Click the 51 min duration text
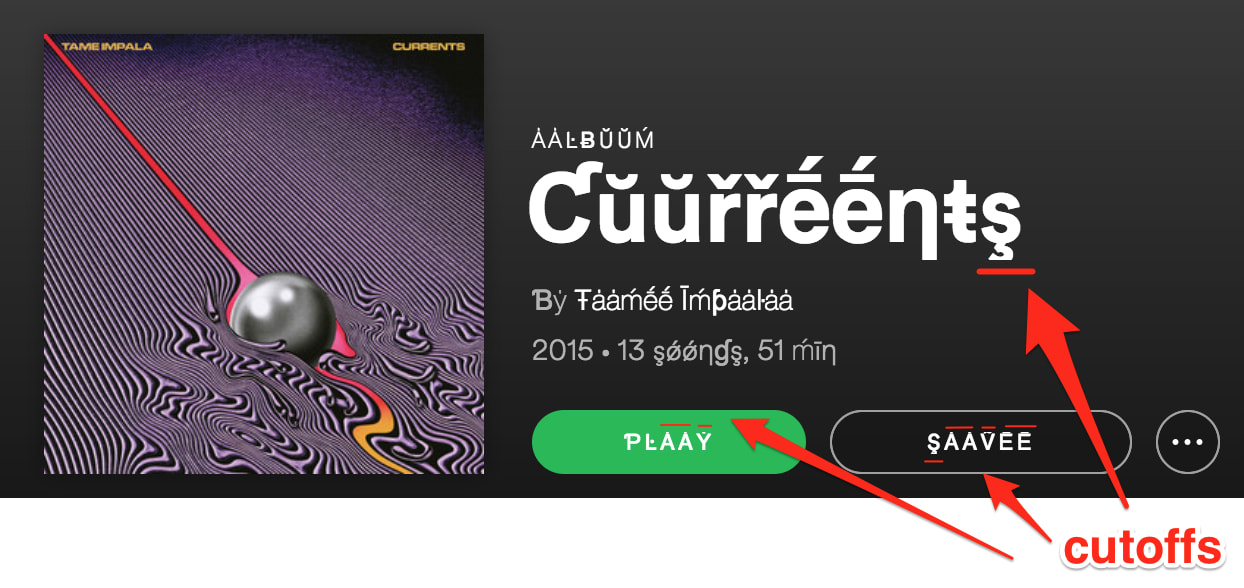The image size is (1244, 588). pos(797,351)
